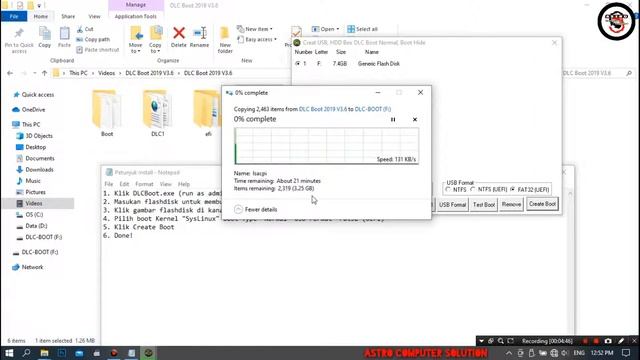
Task: Click the Create Boot button
Action: coord(542,204)
